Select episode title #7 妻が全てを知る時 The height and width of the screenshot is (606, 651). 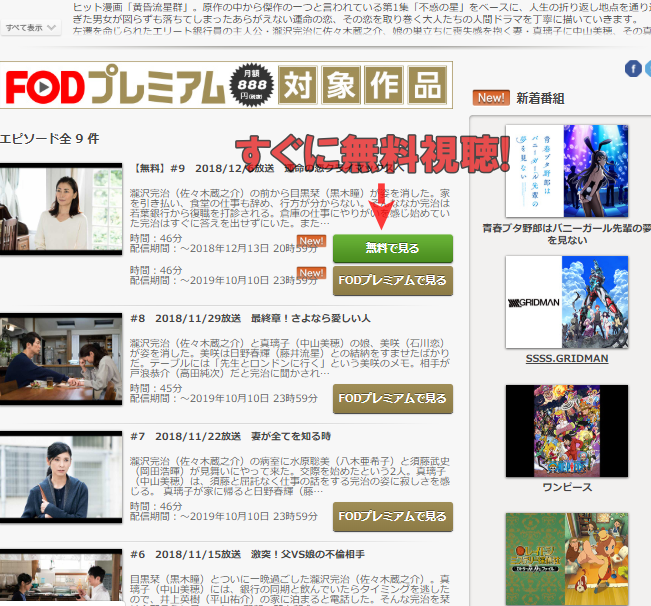230,436
